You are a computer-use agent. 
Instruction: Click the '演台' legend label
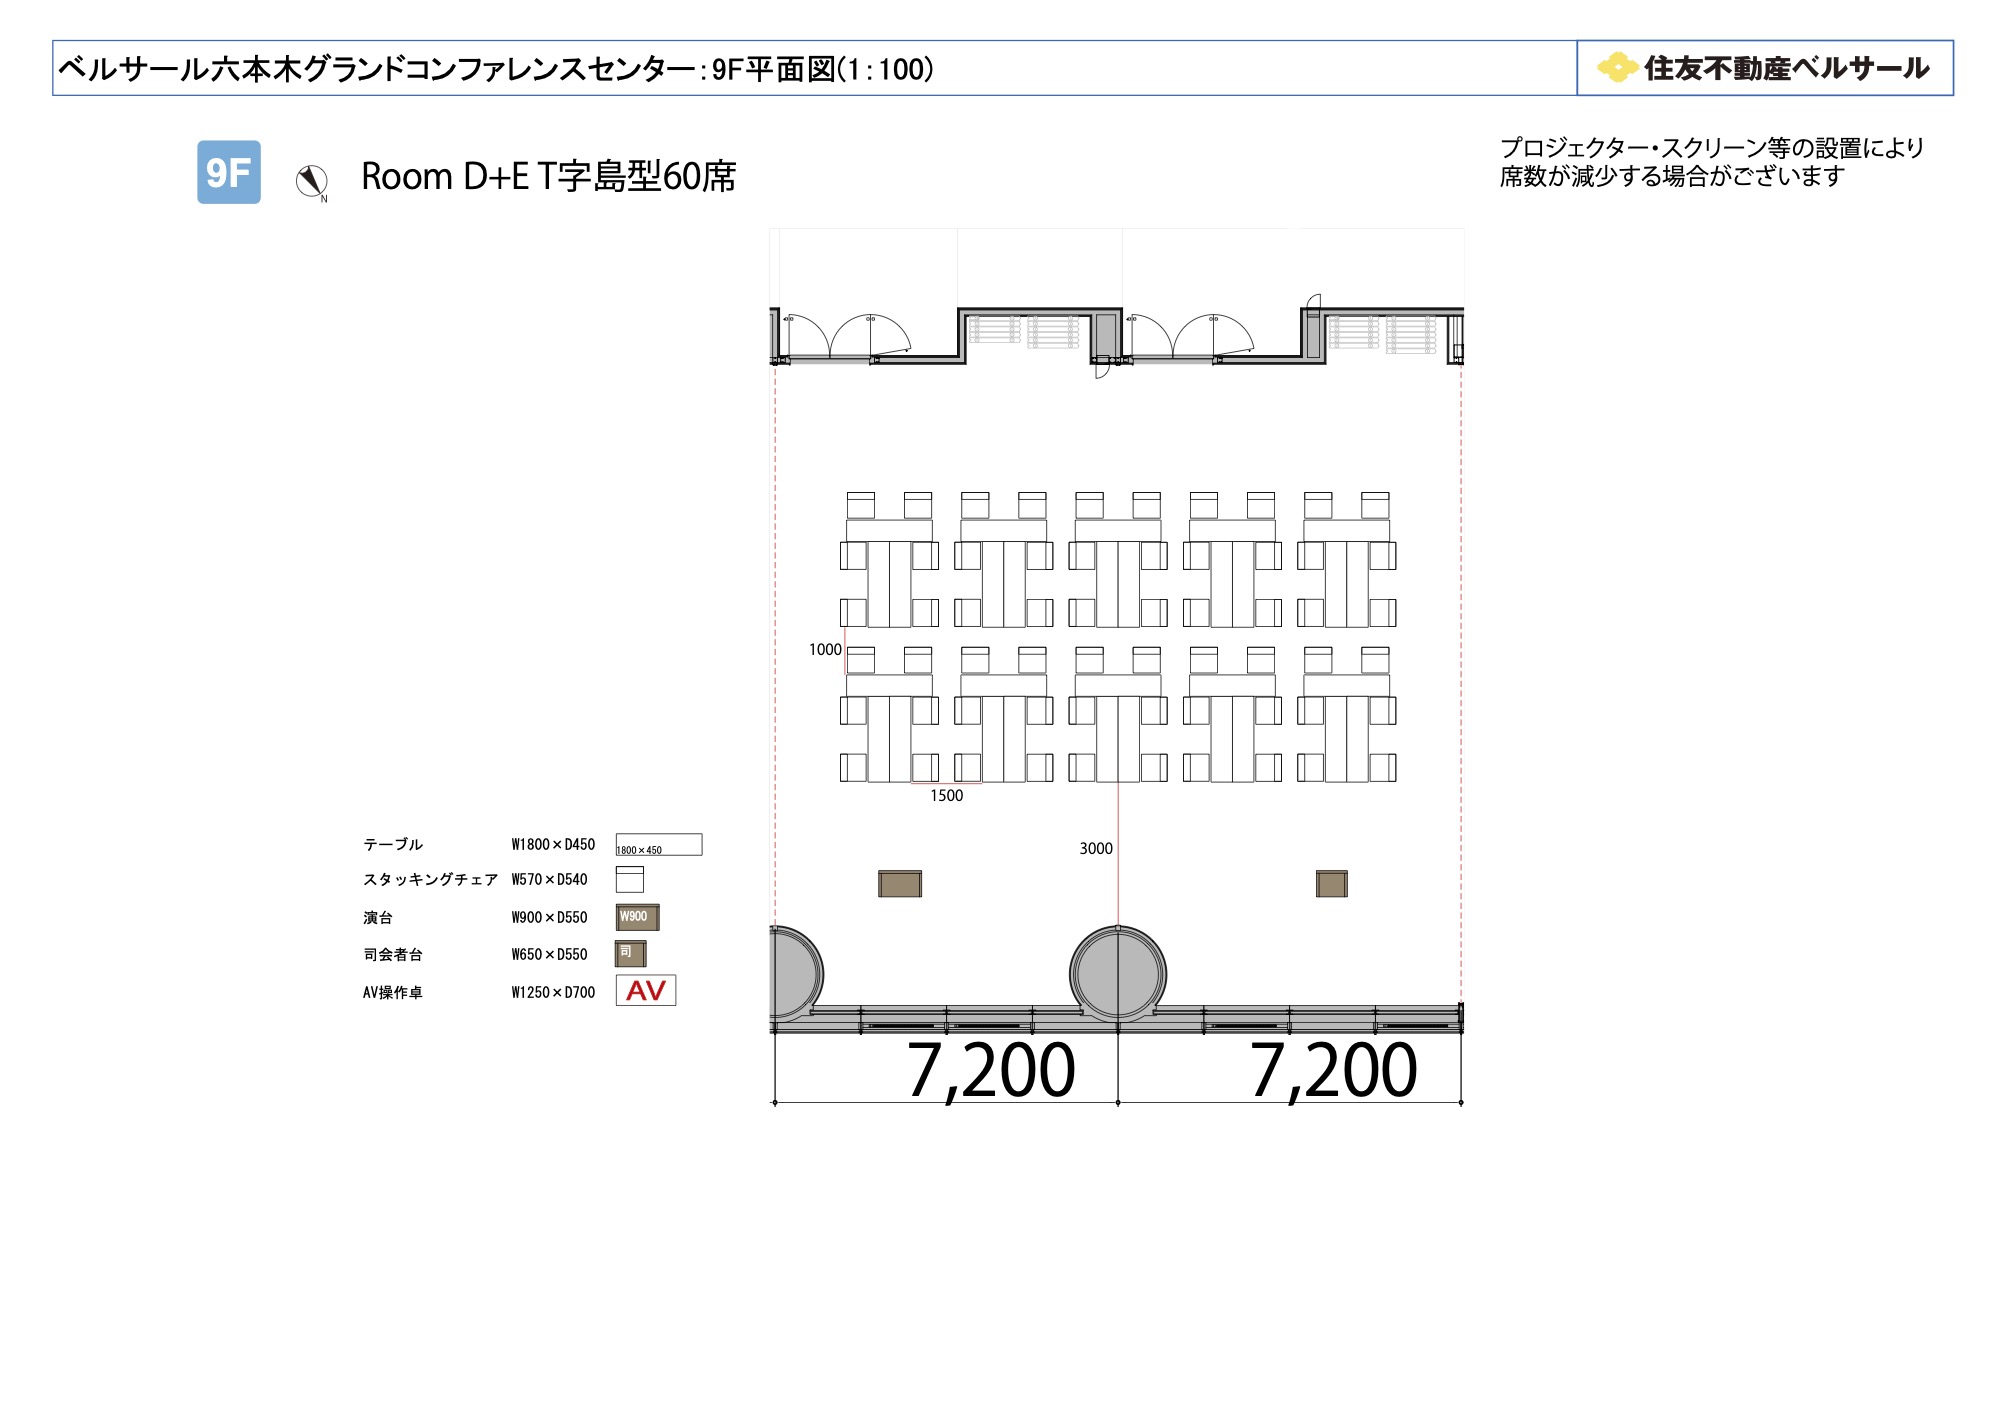point(378,917)
